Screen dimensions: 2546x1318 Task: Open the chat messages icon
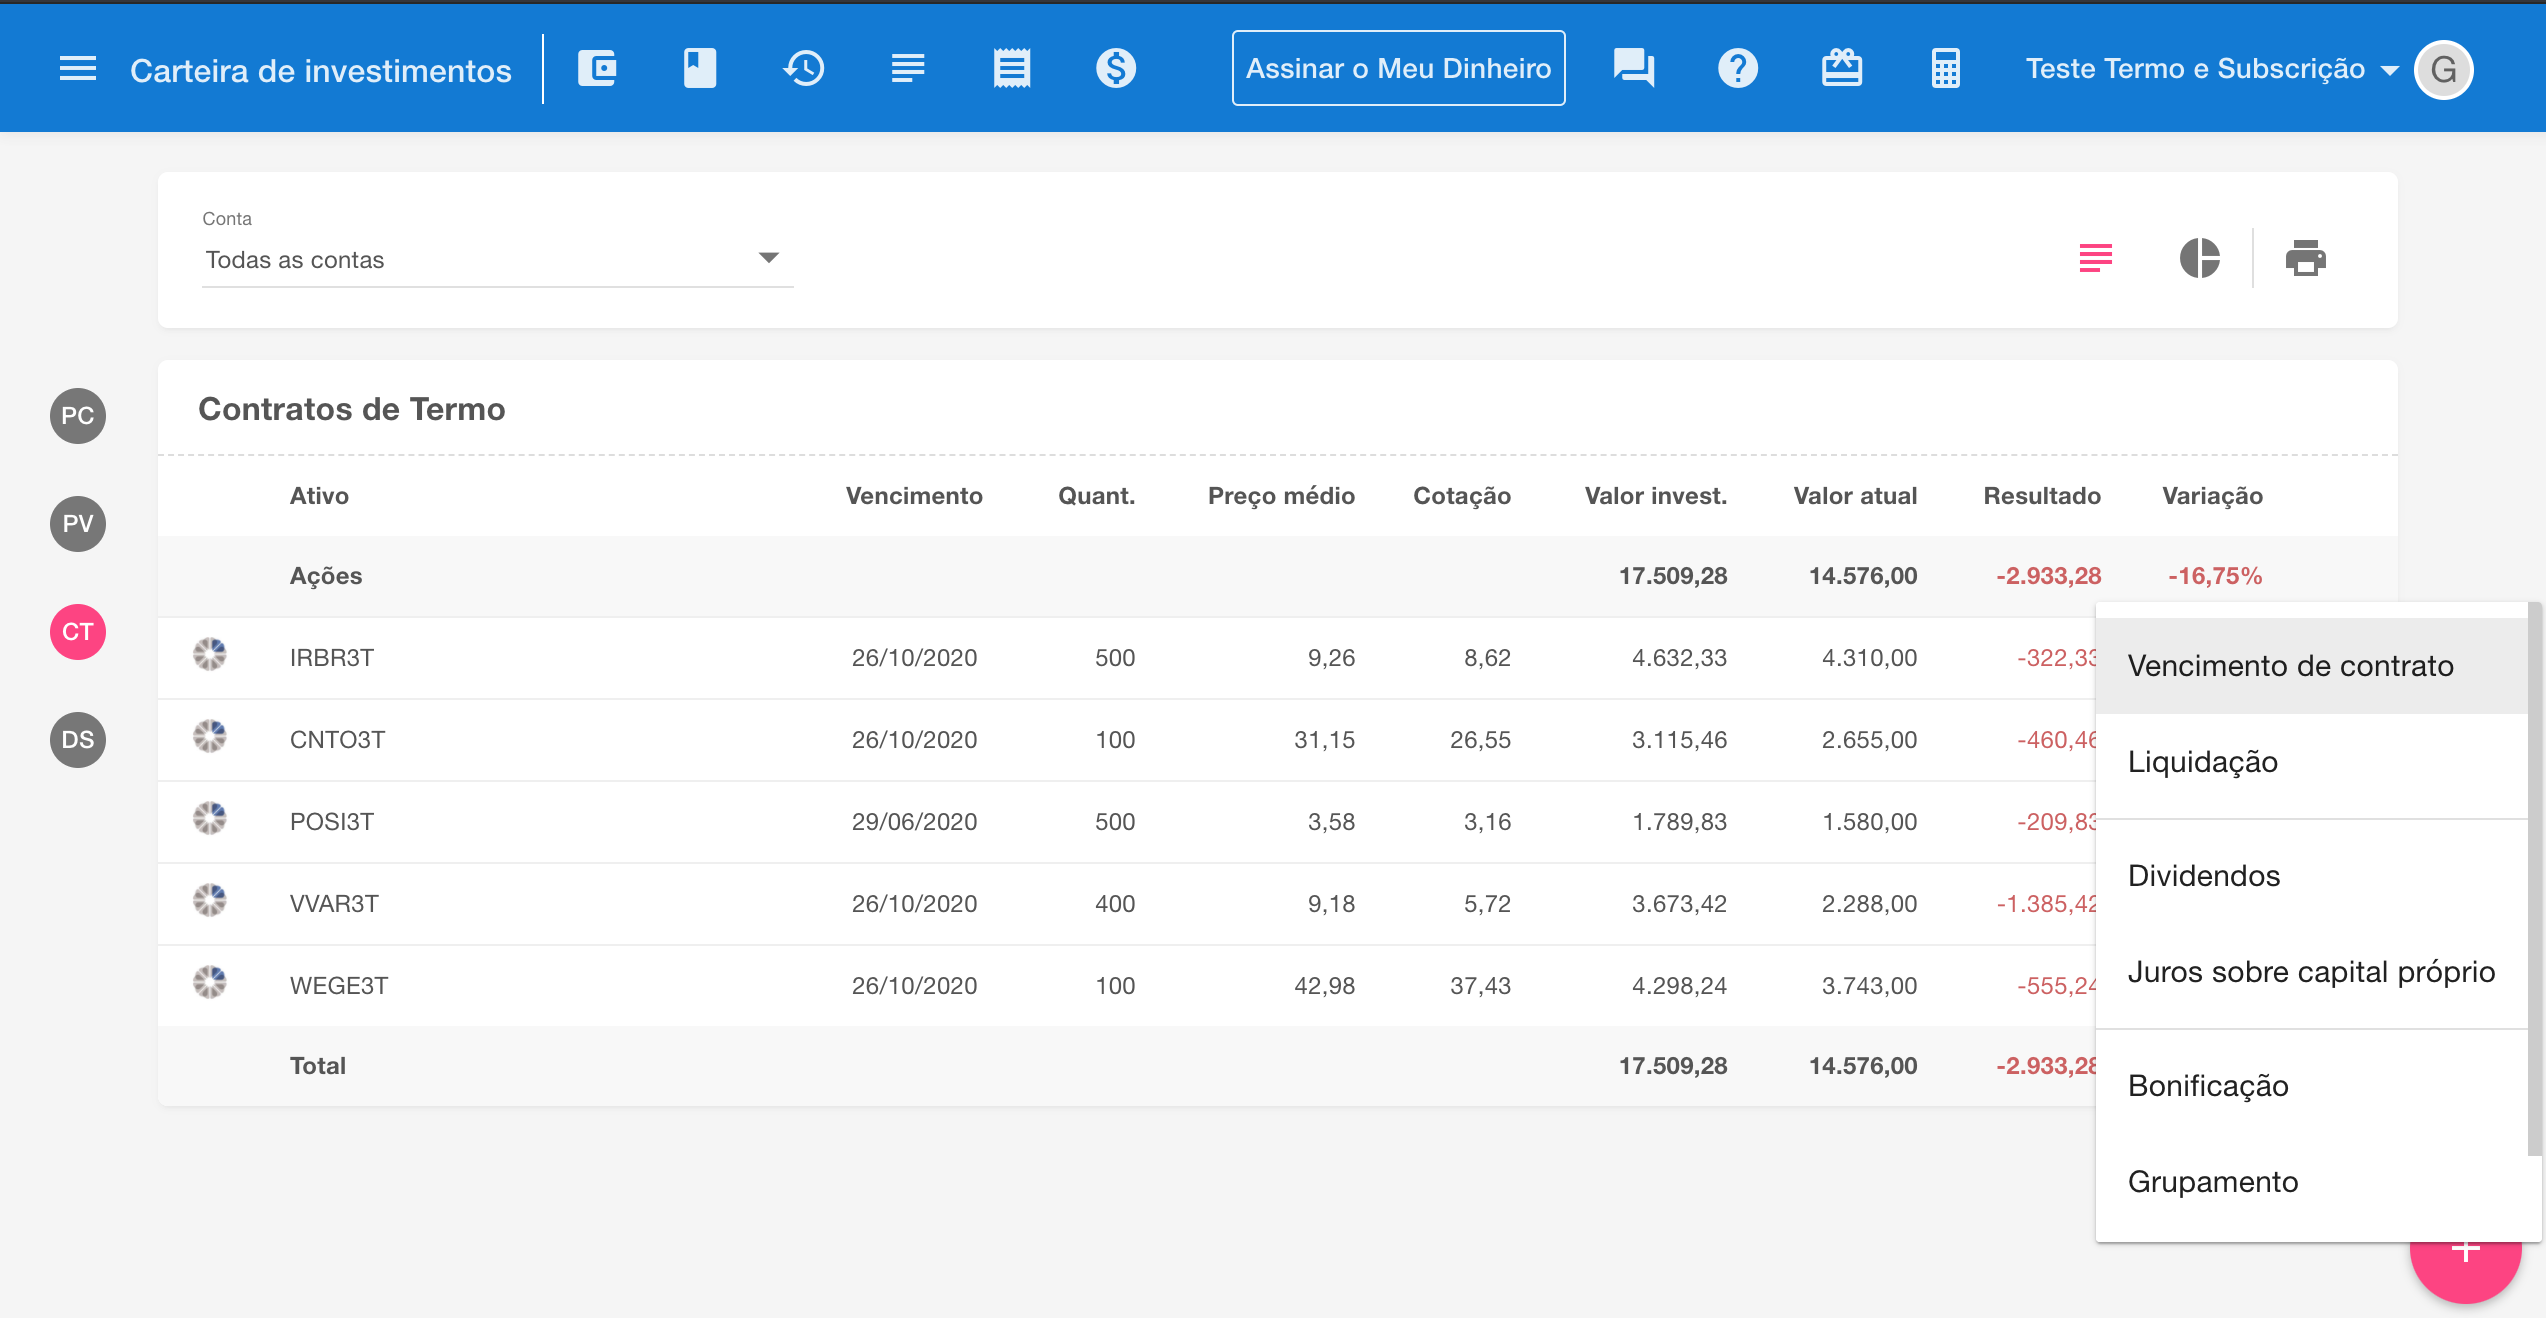[x=1633, y=69]
